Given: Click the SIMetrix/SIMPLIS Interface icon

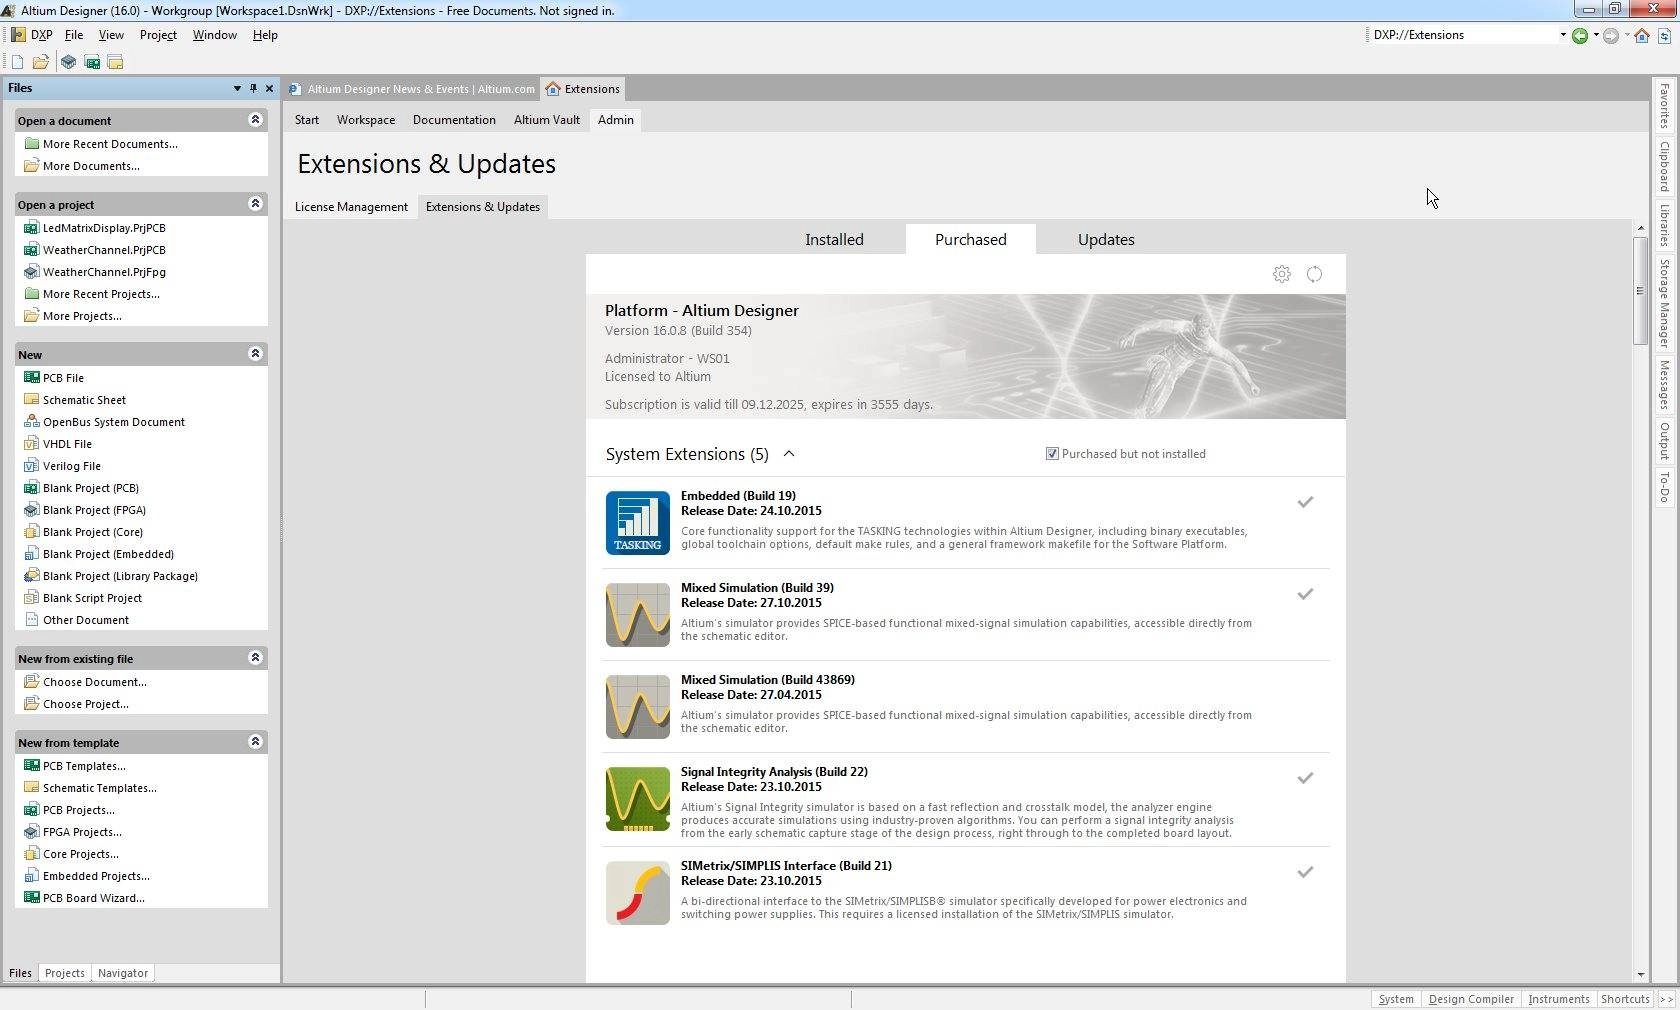Looking at the screenshot, I should click(x=637, y=892).
